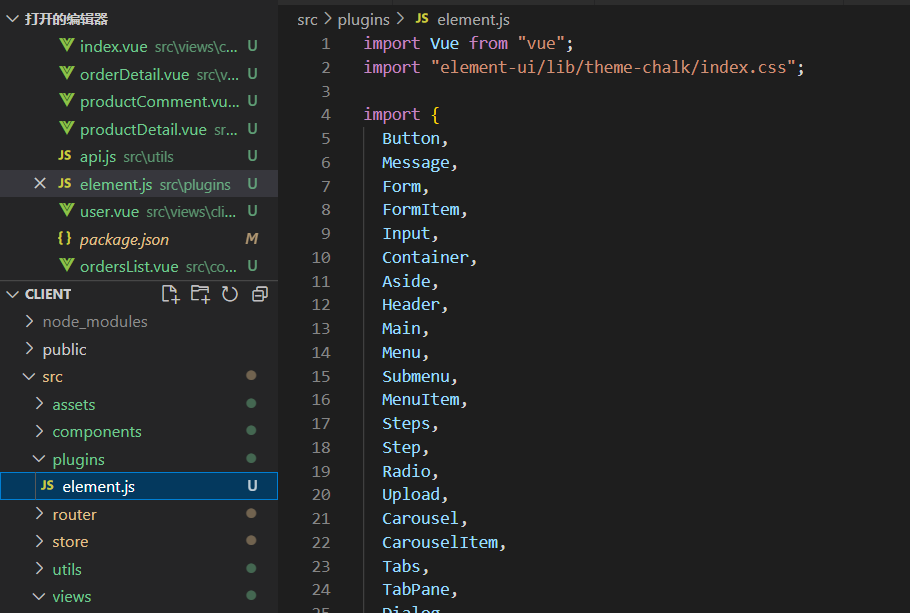The height and width of the screenshot is (613, 910).
Task: Collapse the src folder
Action: pos(28,376)
